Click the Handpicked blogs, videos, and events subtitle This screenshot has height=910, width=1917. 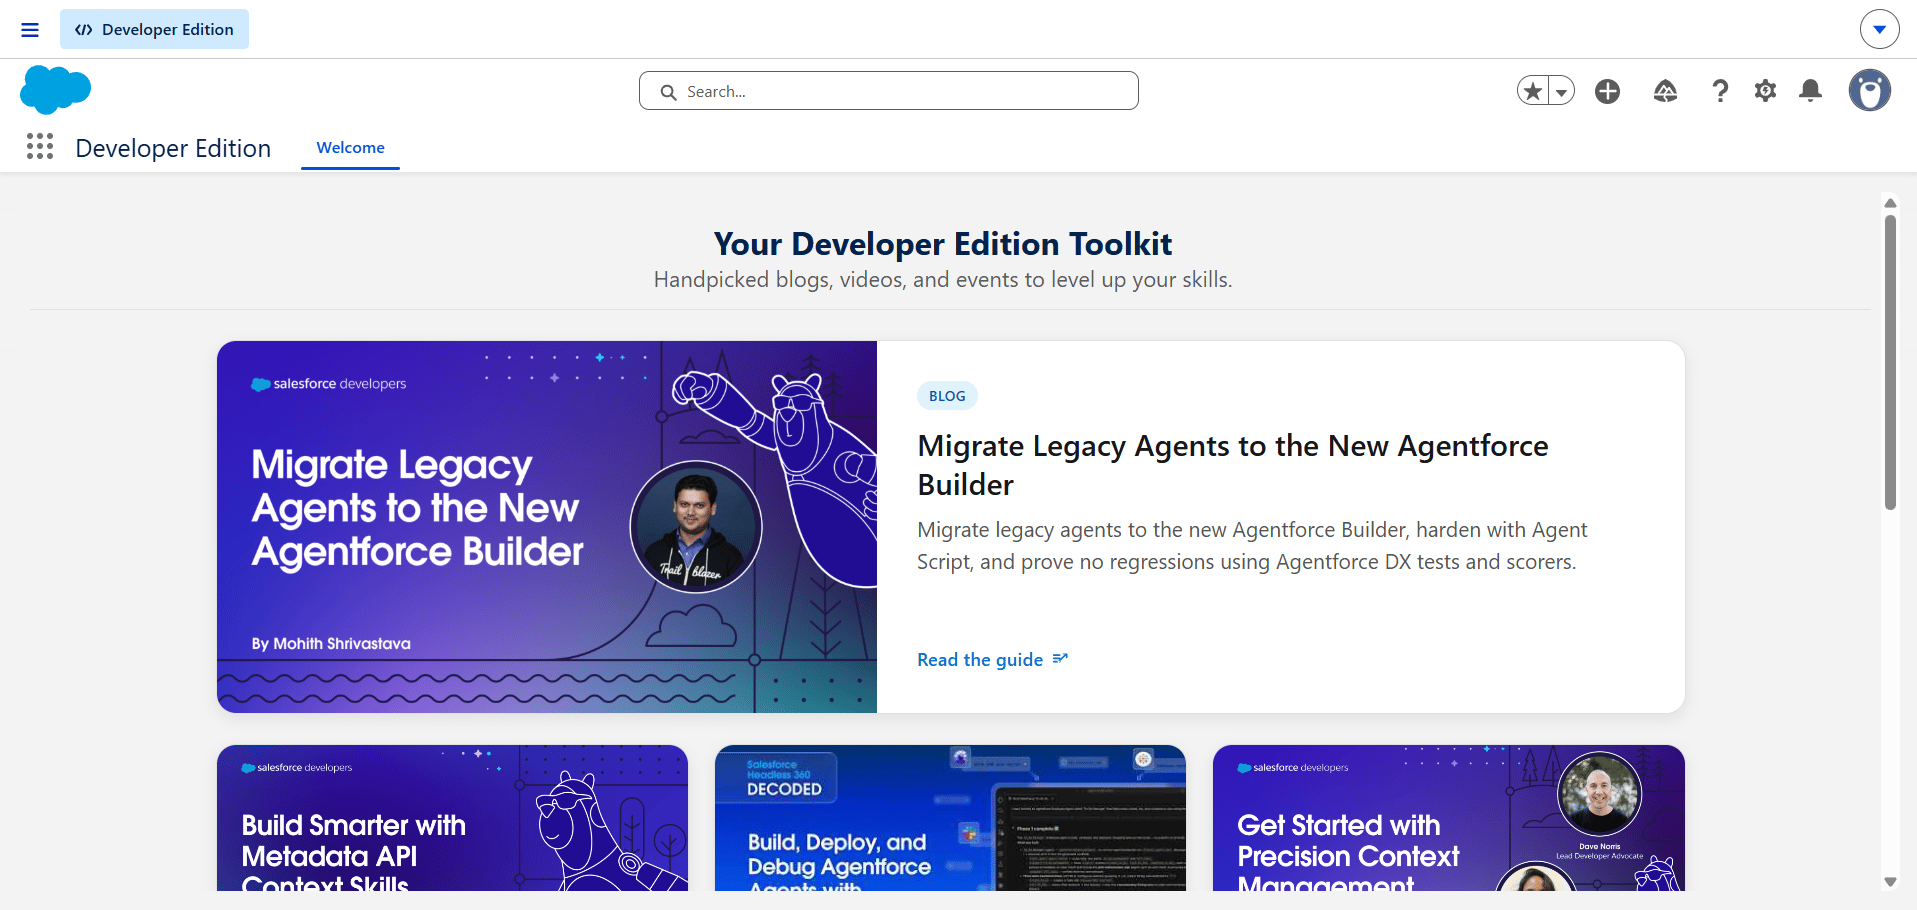[x=943, y=280]
